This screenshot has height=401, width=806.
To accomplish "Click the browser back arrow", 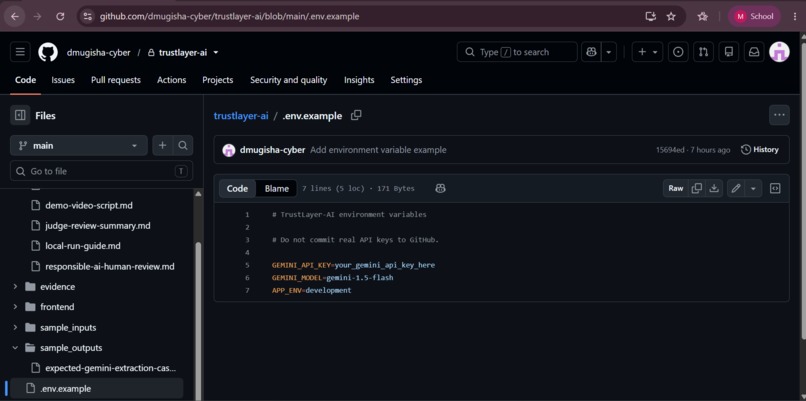I will (x=15, y=16).
